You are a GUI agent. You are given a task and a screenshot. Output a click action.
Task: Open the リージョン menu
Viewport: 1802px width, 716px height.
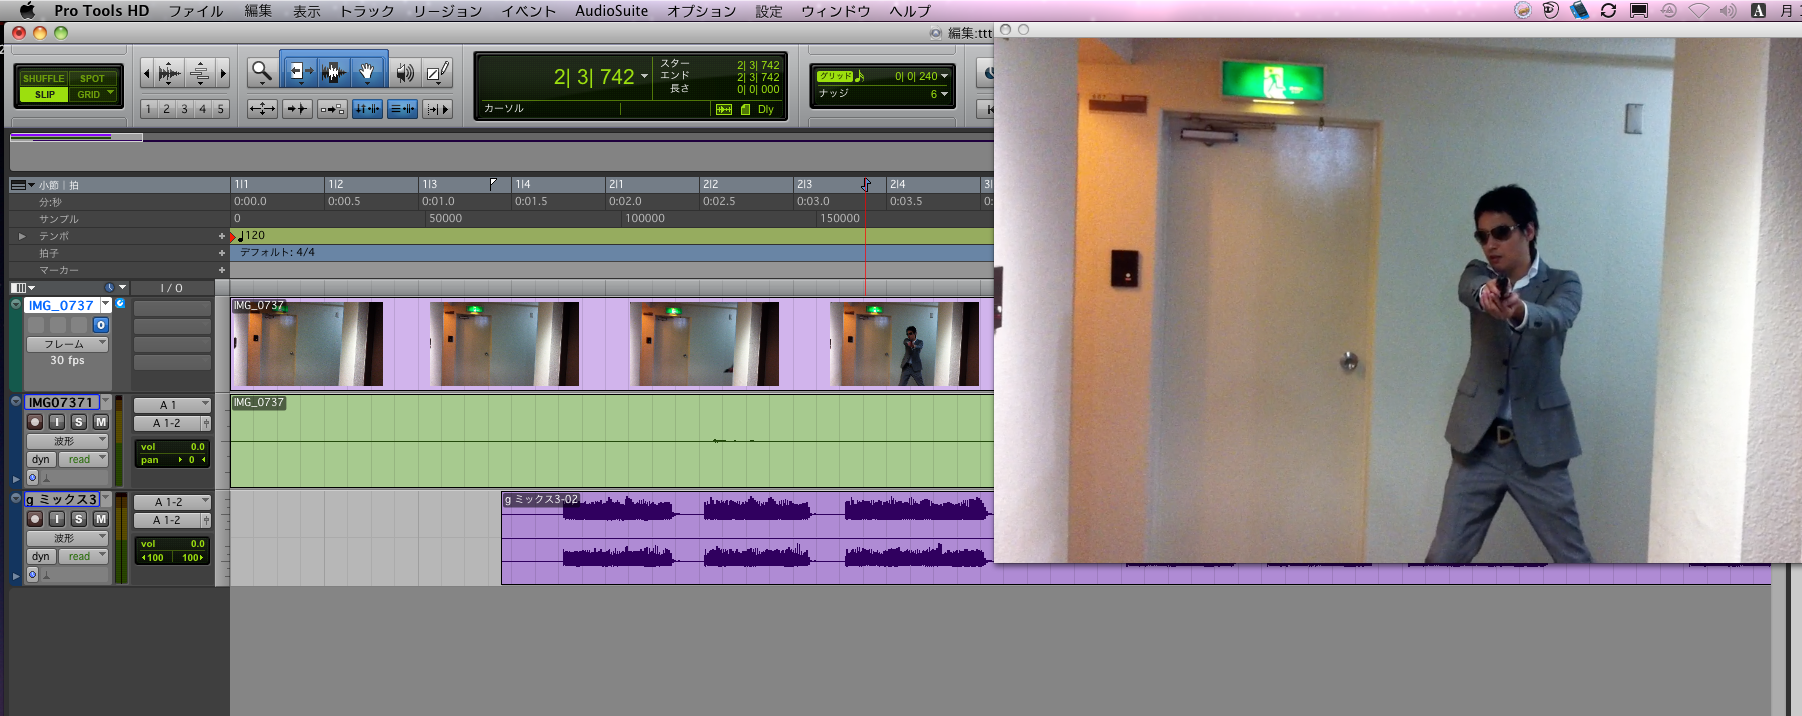tap(447, 11)
